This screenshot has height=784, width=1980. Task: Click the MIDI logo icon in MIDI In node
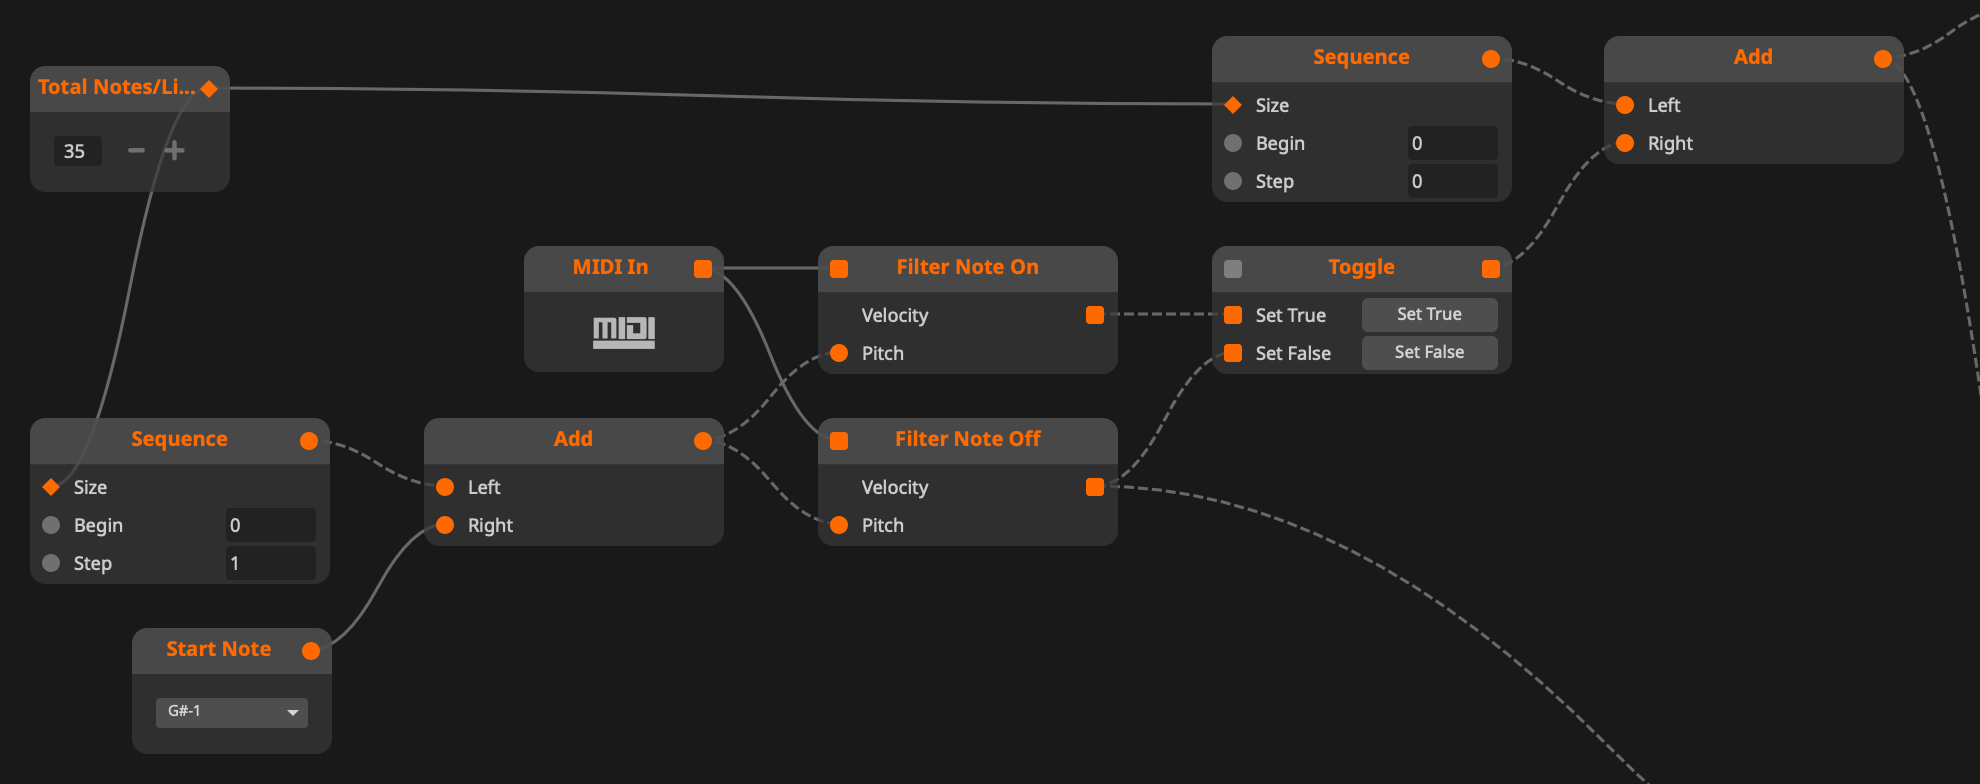(x=623, y=332)
